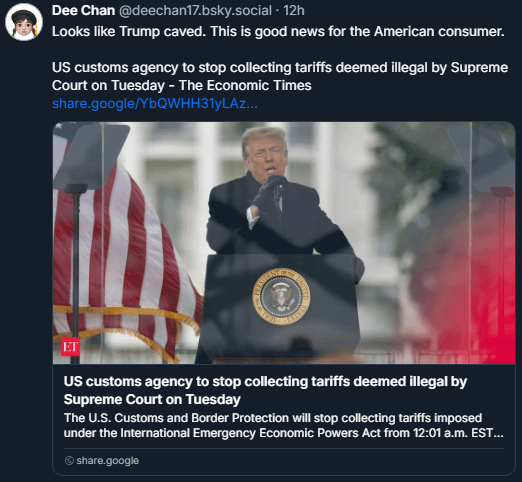Open the @deechan17.bsky.social handle
The height and width of the screenshot is (482, 522).
(195, 11)
